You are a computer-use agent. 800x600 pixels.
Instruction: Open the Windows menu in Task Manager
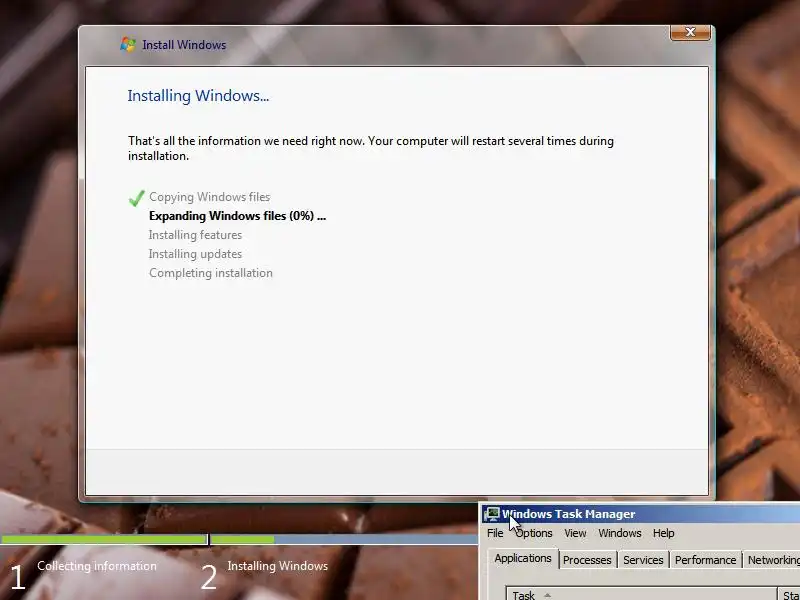pos(619,533)
